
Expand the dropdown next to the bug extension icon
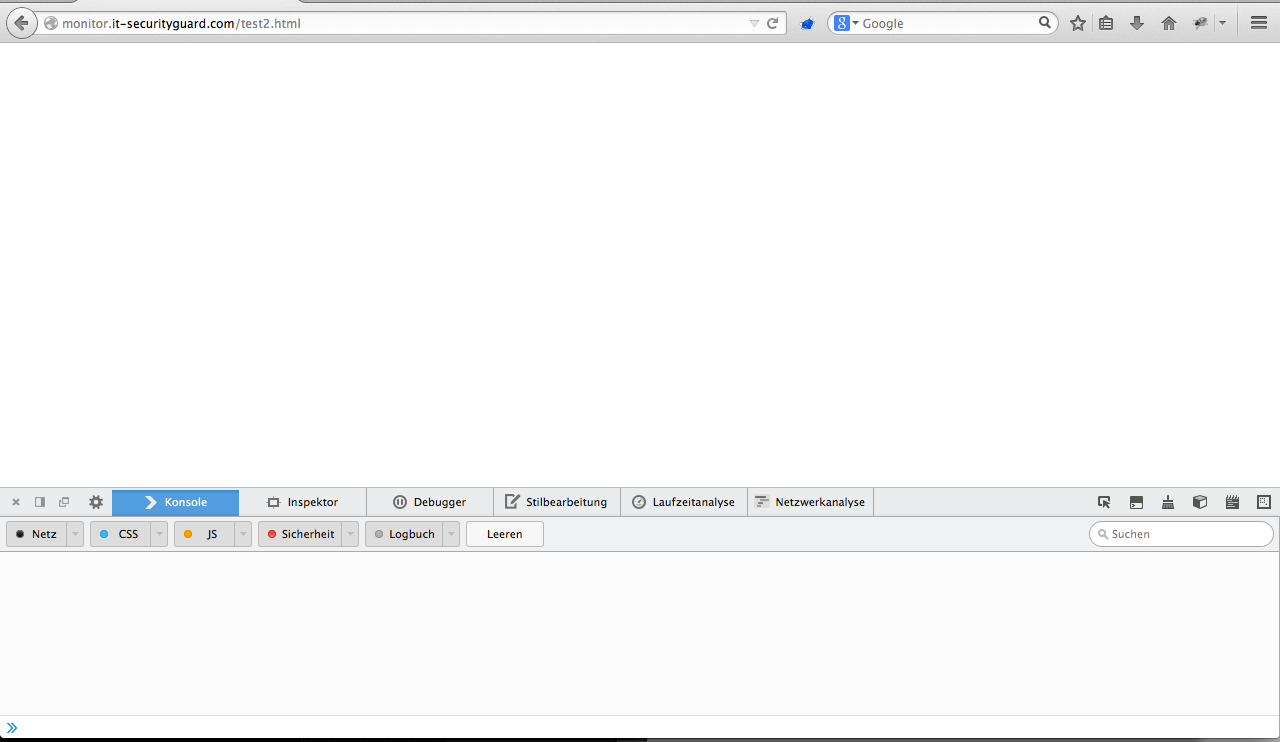click(x=1222, y=23)
